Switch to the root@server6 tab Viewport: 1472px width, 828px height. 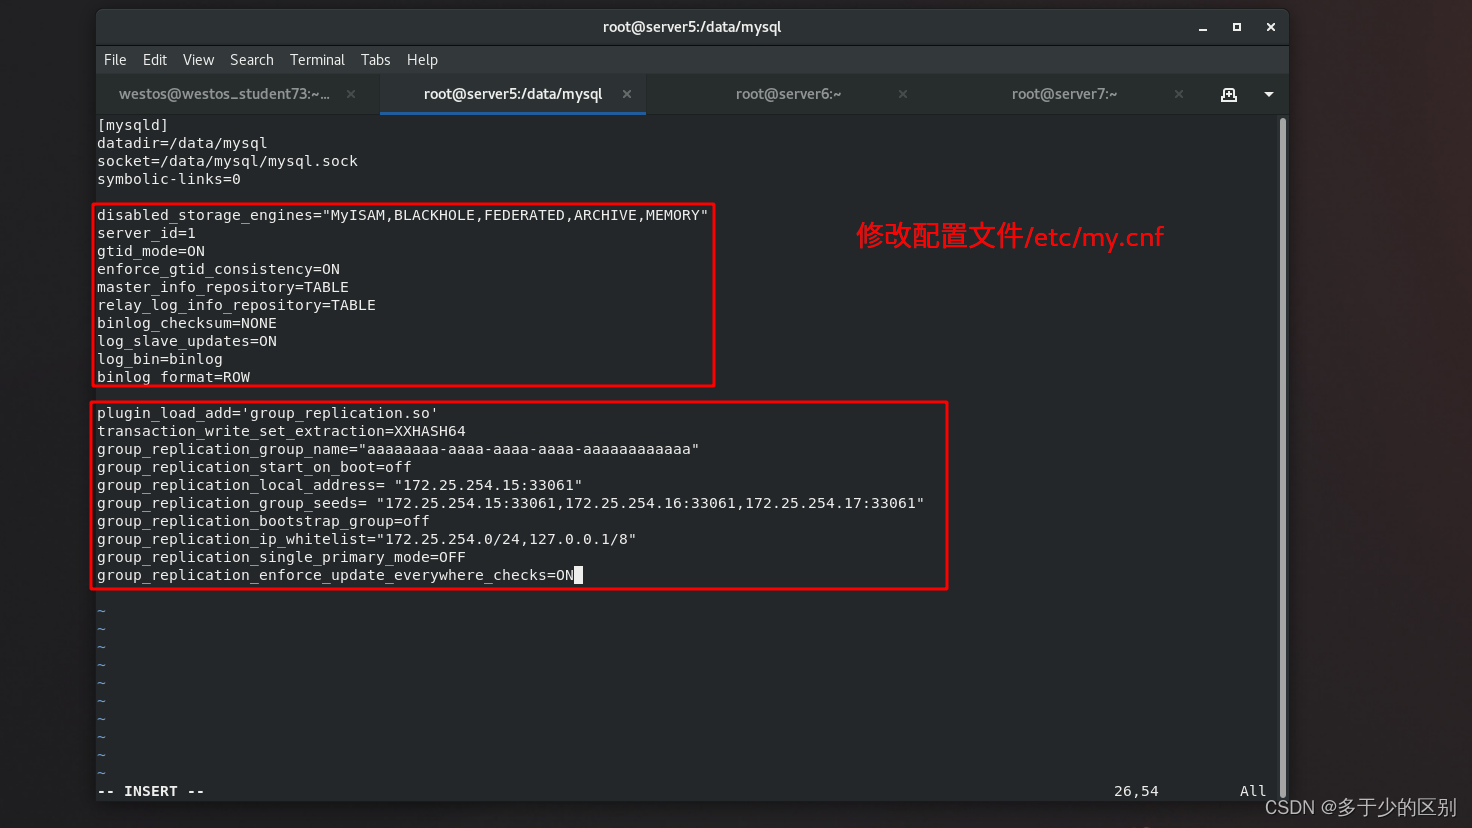(788, 94)
